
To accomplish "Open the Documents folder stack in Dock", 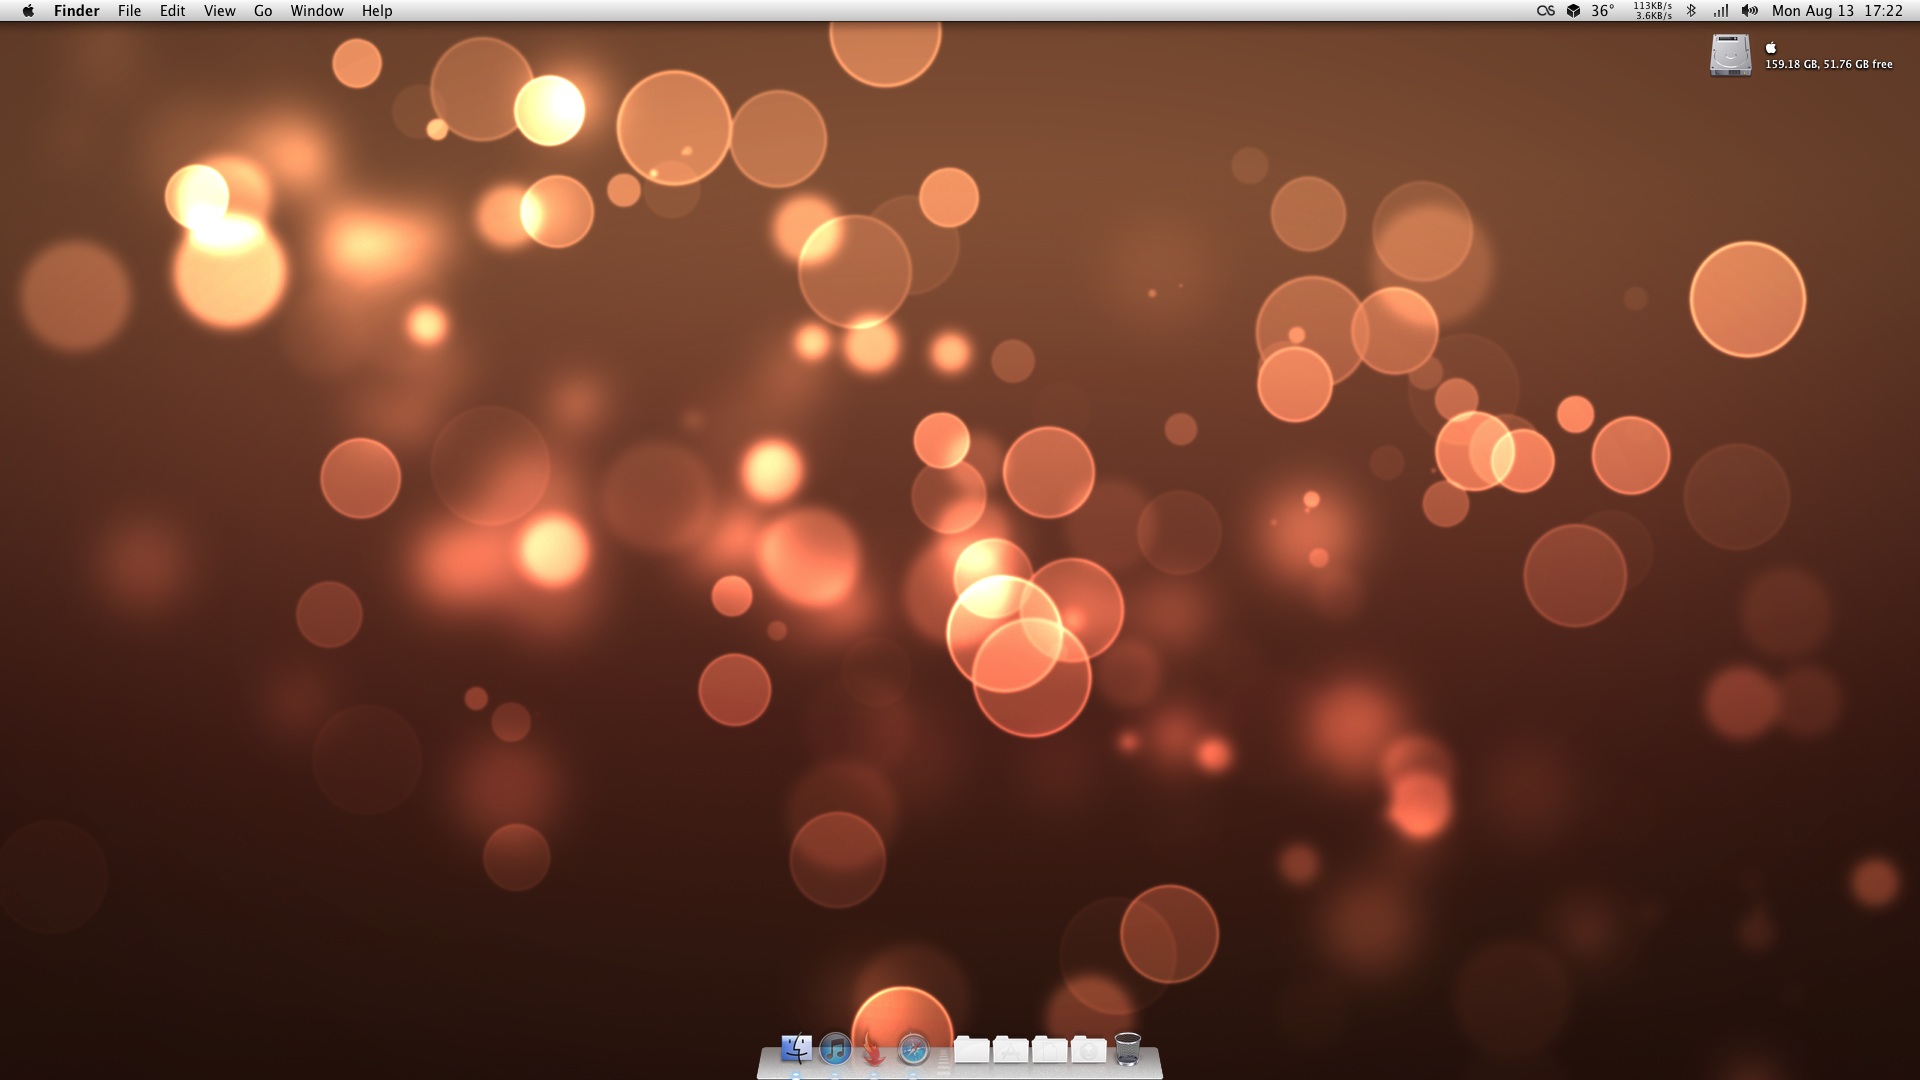I will [1050, 1049].
